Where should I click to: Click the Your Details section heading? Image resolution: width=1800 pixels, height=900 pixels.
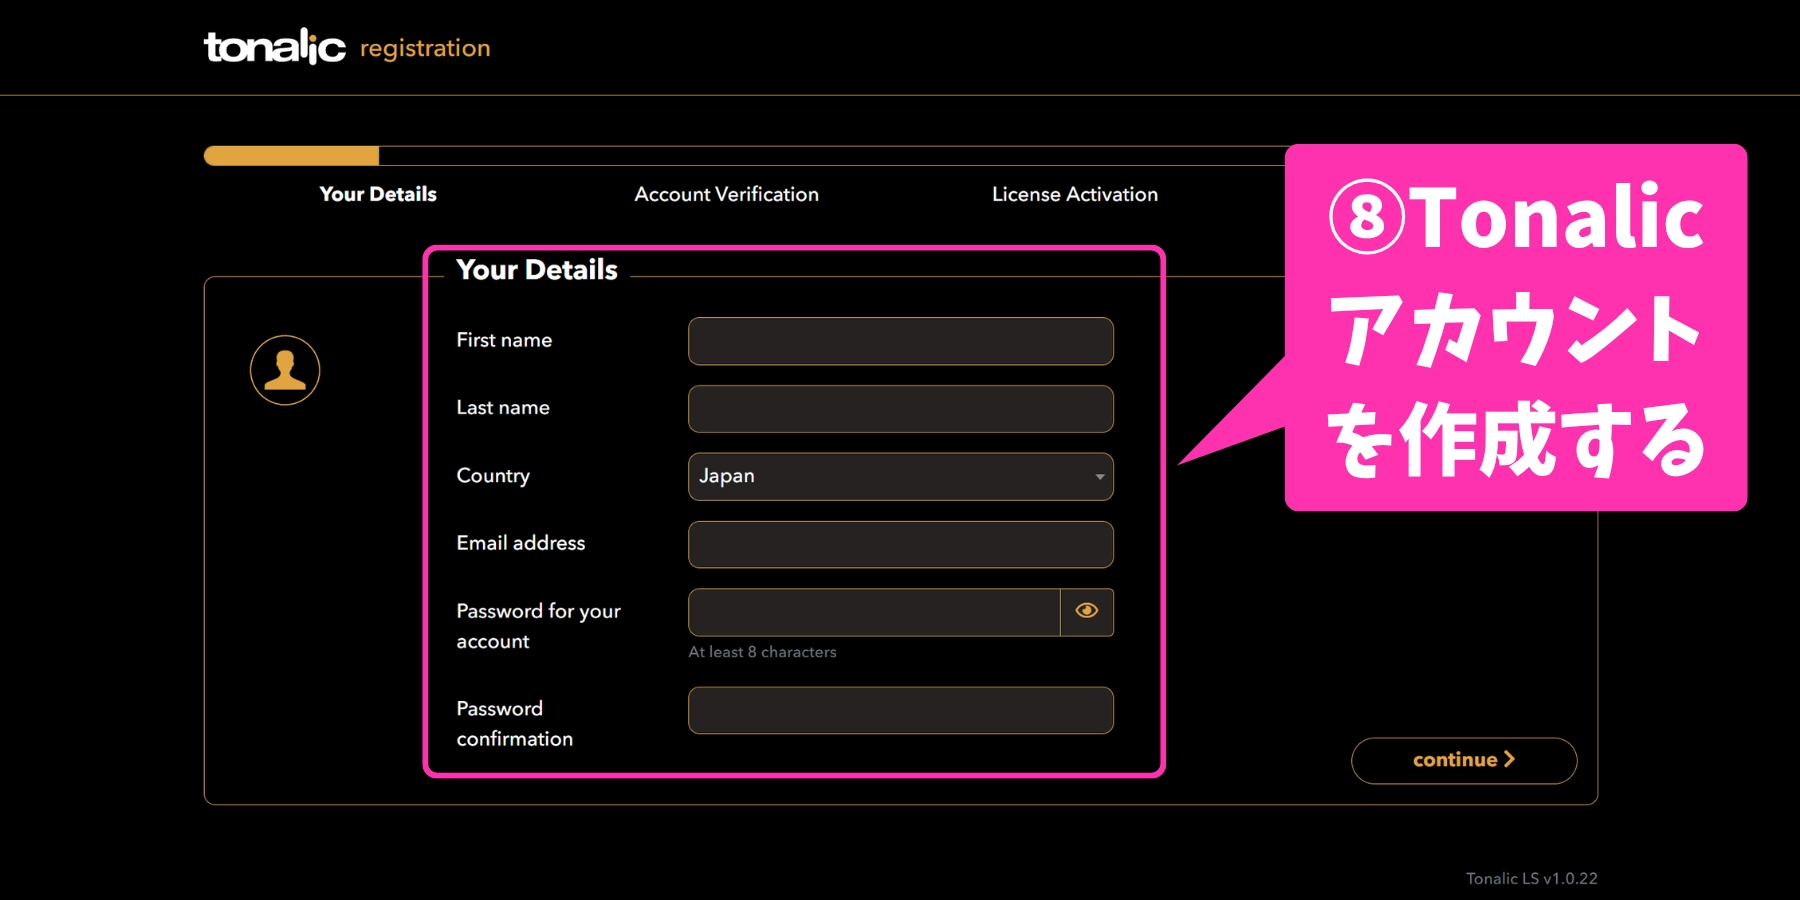click(537, 270)
